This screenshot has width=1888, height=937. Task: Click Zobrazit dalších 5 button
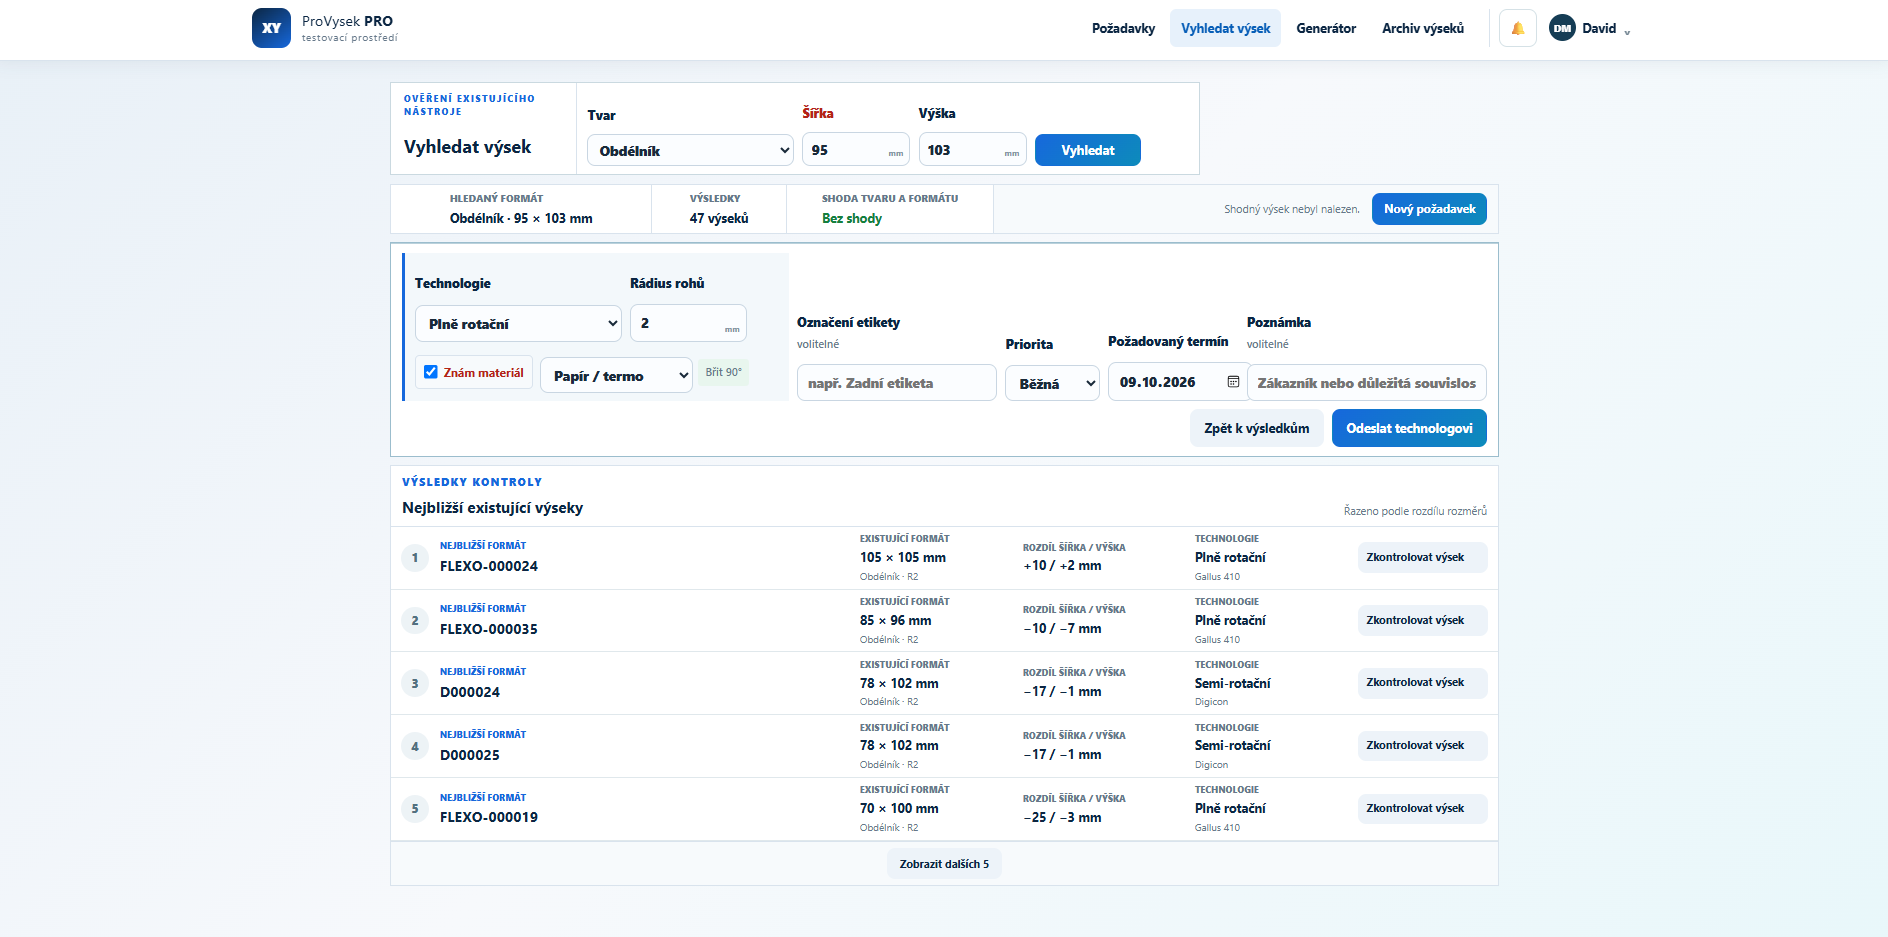click(x=944, y=864)
